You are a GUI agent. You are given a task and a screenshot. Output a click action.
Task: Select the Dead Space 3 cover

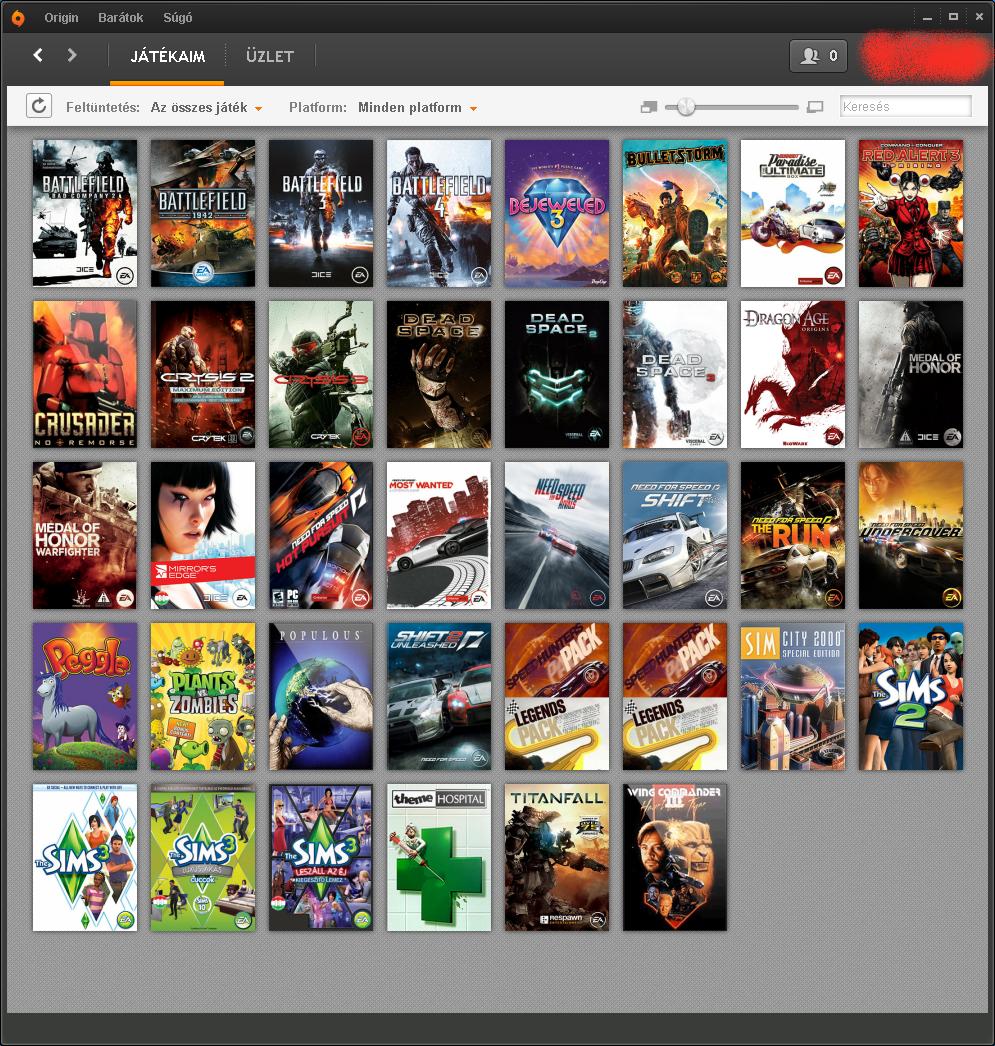point(675,374)
